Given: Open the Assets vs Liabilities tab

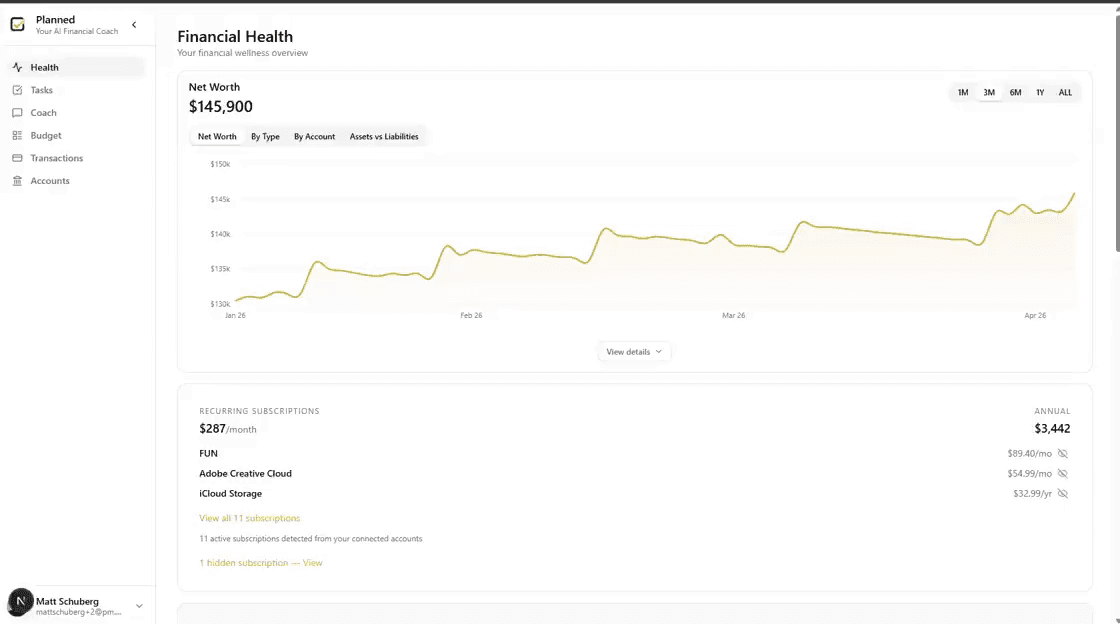Looking at the screenshot, I should [384, 136].
